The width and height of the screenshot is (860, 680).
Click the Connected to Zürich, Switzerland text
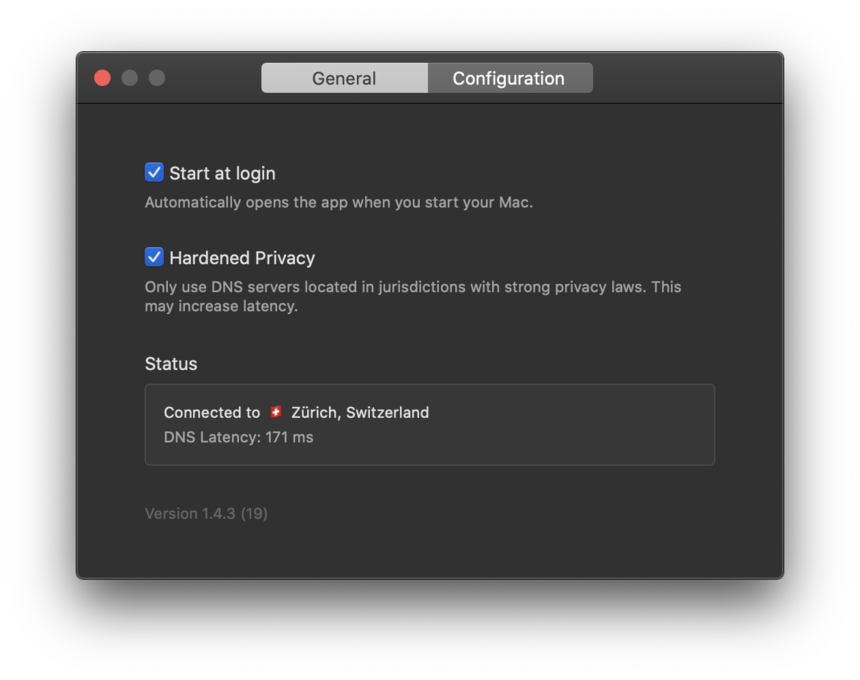coord(296,412)
